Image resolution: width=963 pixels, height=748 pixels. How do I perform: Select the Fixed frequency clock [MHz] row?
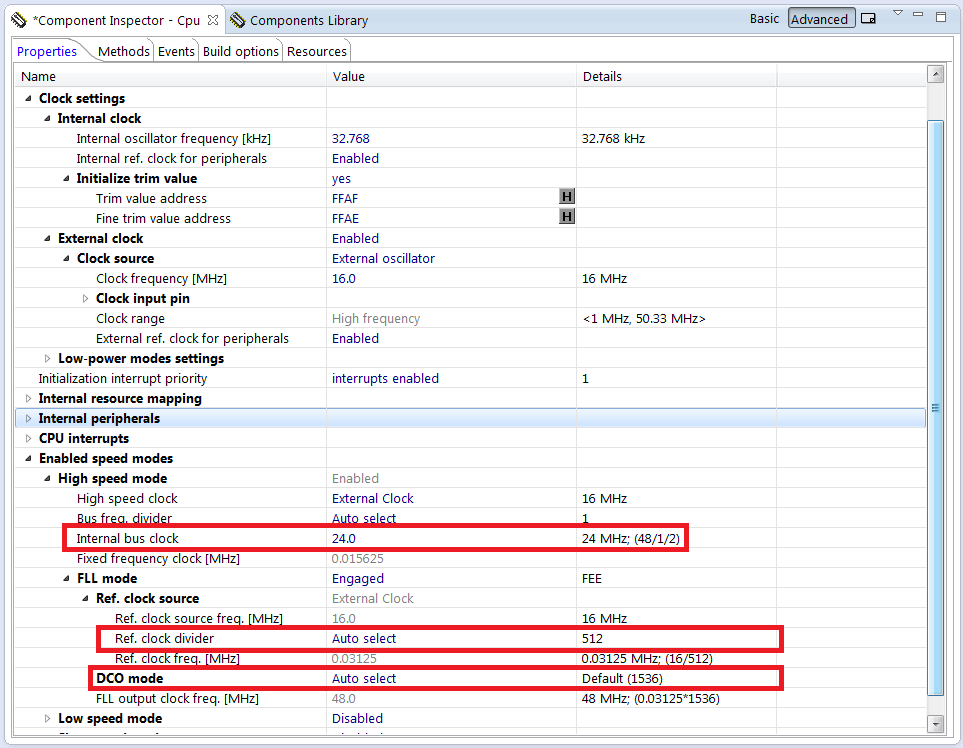[x=470, y=559]
